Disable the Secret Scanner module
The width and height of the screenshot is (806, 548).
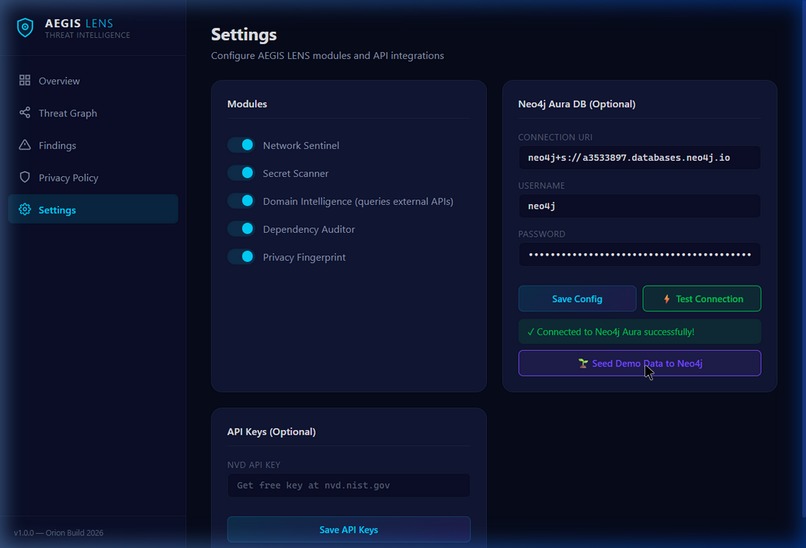pos(241,173)
